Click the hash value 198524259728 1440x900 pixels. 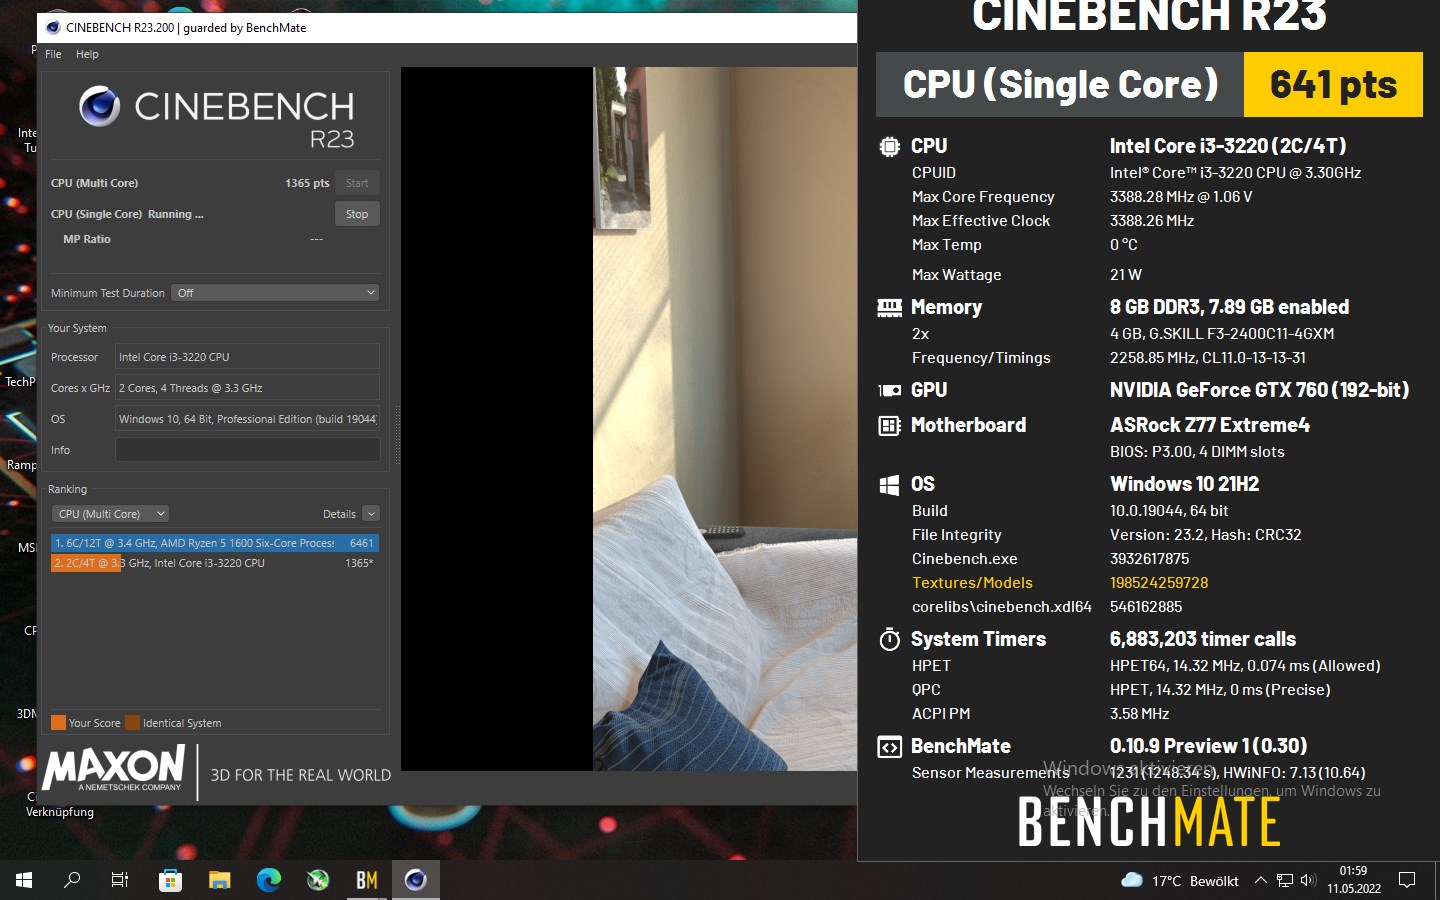point(1159,583)
